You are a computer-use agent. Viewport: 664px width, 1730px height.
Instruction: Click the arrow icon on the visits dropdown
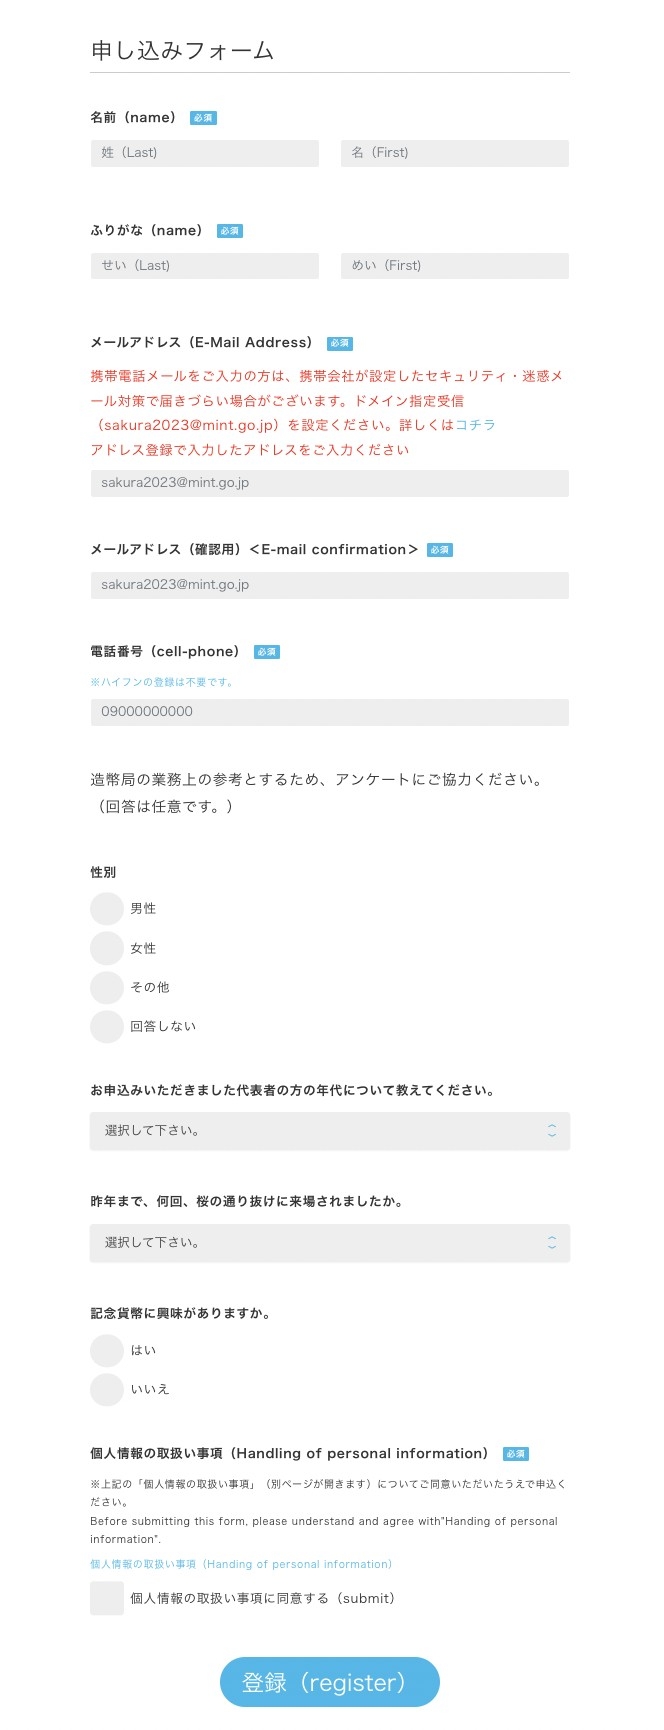[x=551, y=1243]
